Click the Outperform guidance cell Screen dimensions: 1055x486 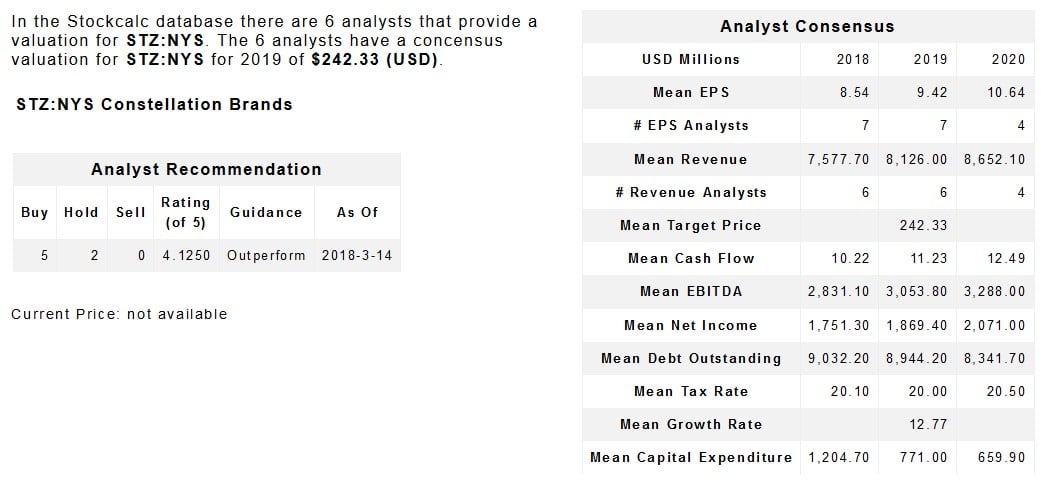(266, 255)
